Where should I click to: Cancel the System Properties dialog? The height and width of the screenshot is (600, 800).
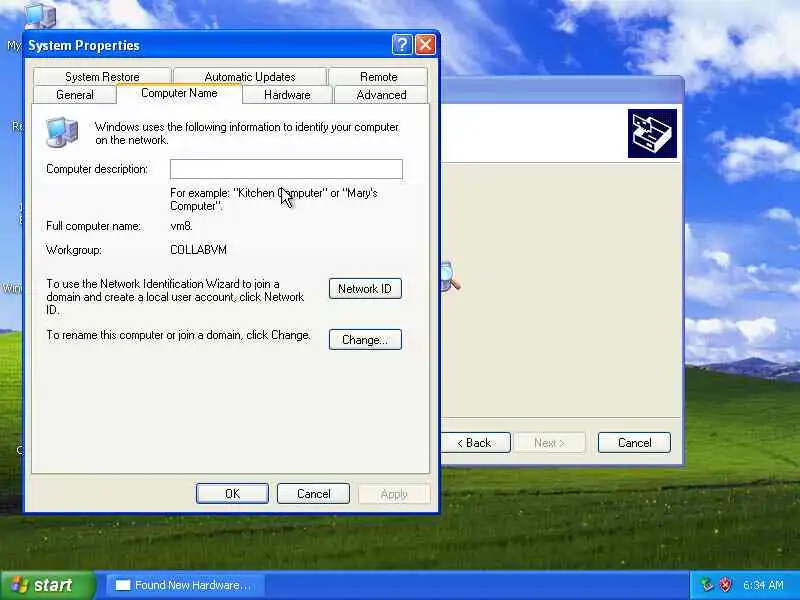(x=313, y=494)
